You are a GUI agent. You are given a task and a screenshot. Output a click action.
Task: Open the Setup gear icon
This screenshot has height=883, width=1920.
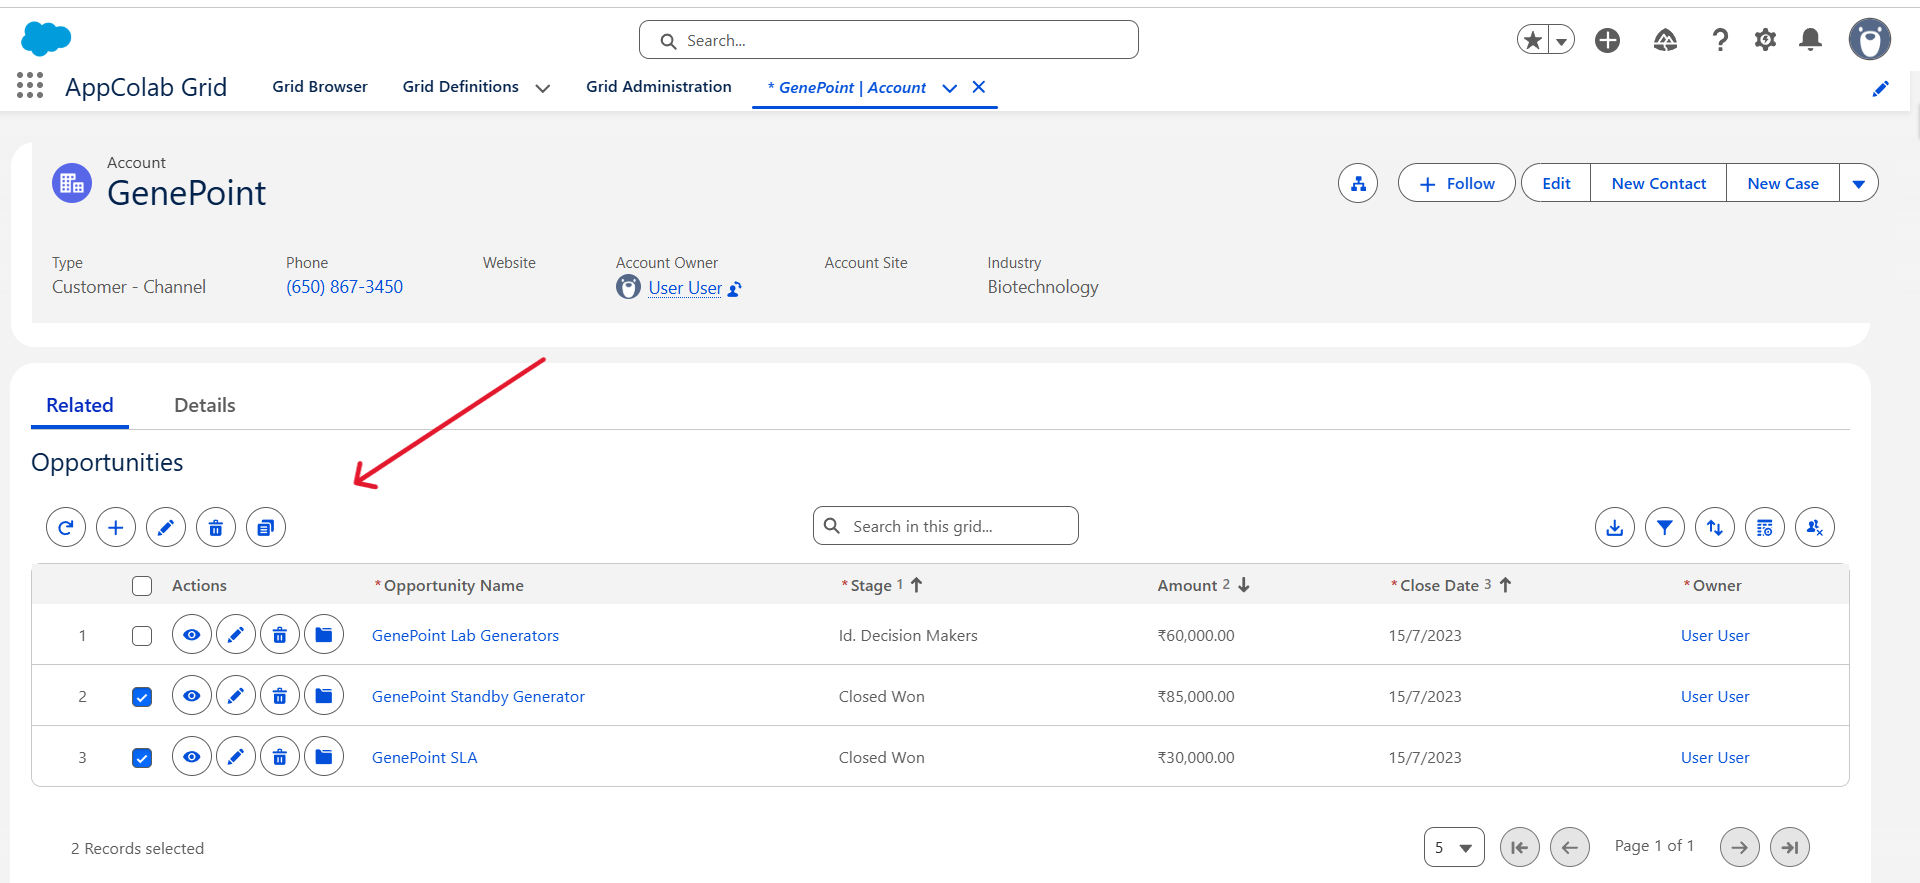[x=1765, y=40]
